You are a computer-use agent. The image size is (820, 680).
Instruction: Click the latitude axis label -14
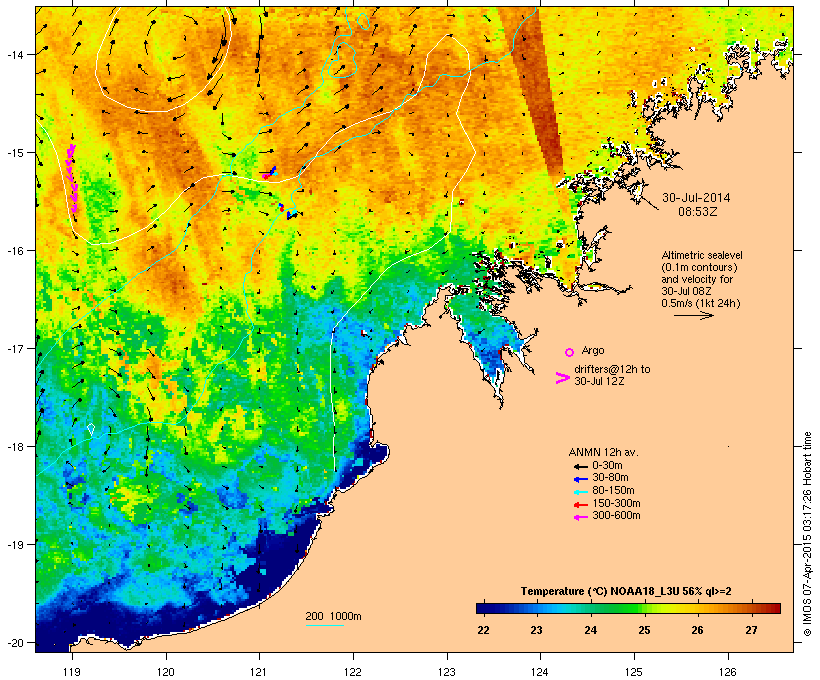(14, 54)
